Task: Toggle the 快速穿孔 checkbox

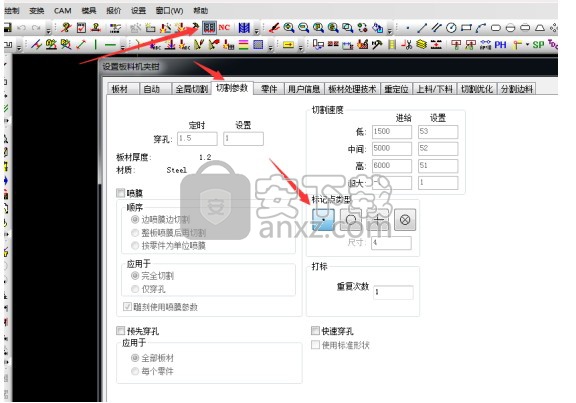Action: (315, 331)
